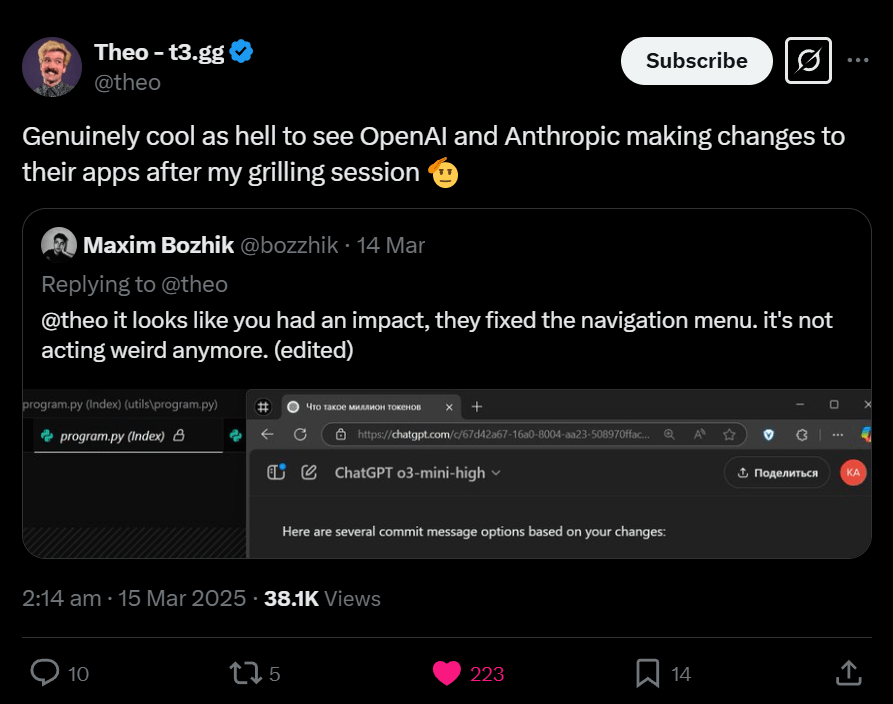Open the @theo handle link
This screenshot has width=893, height=704.
(127, 82)
